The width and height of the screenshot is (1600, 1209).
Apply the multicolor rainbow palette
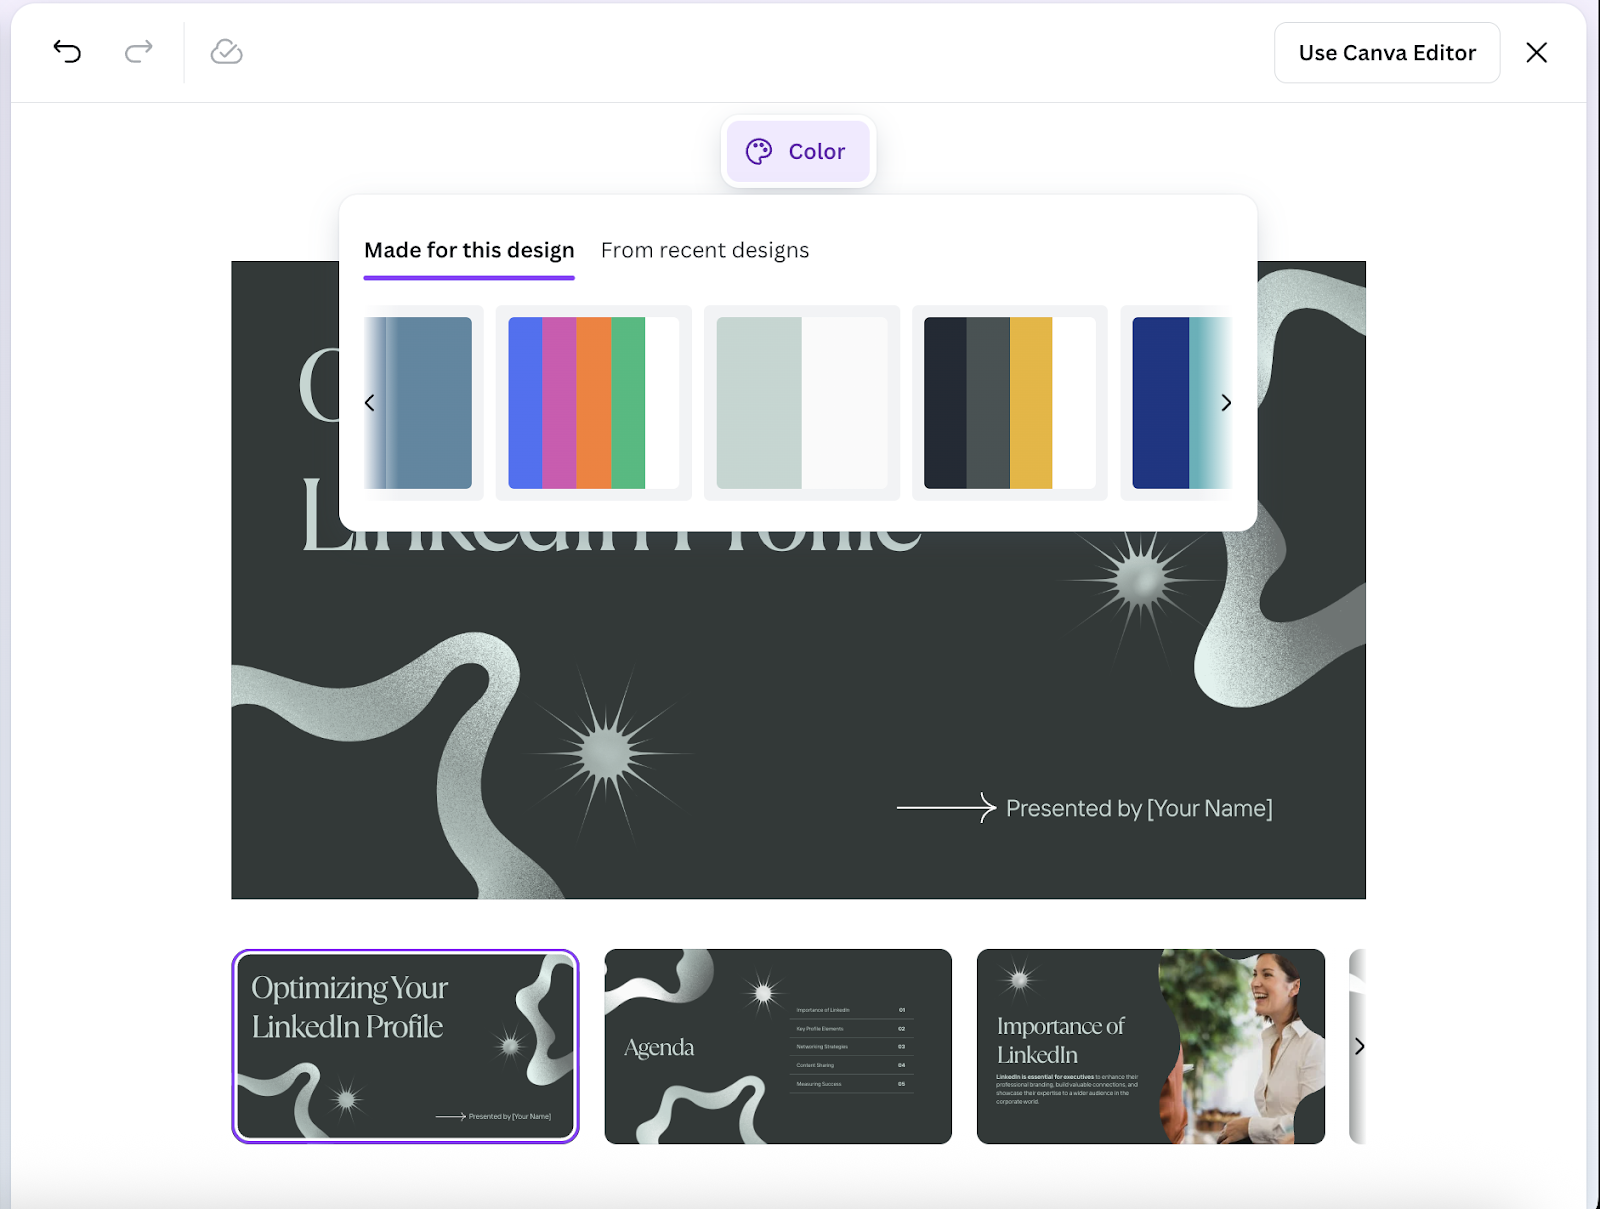[594, 403]
